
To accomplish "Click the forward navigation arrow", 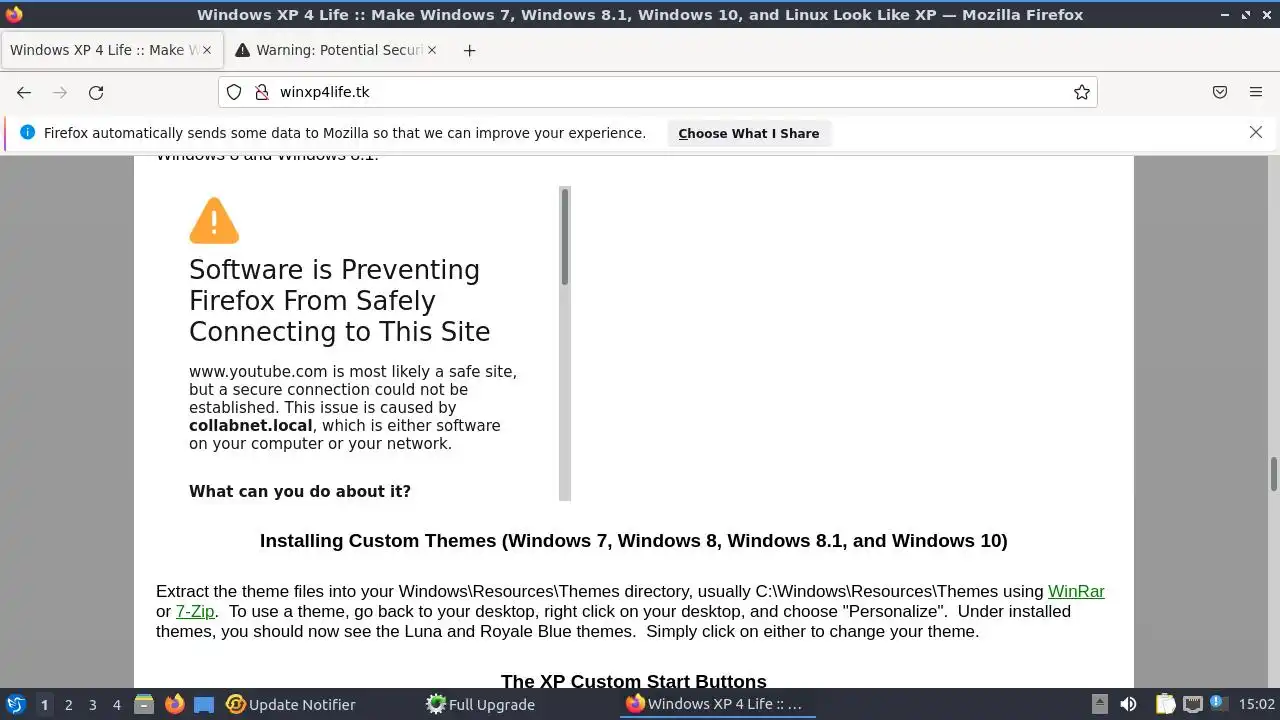I will [60, 92].
